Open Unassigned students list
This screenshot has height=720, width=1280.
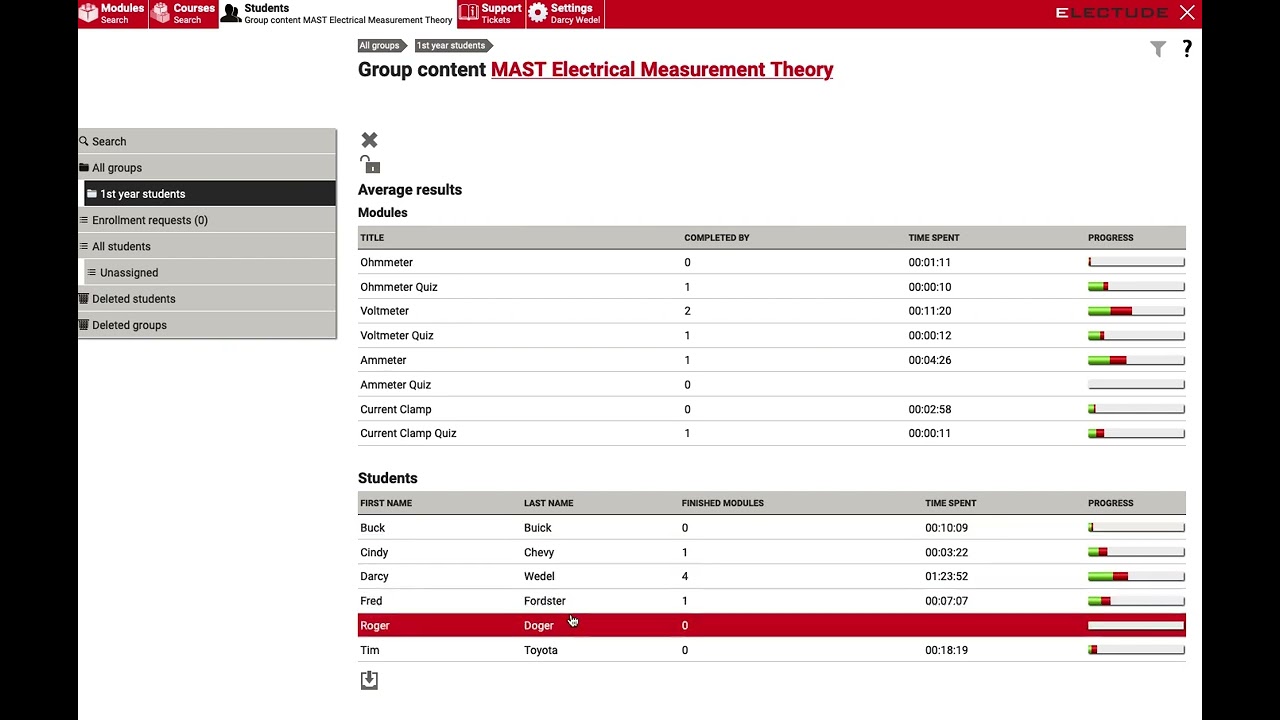point(210,272)
